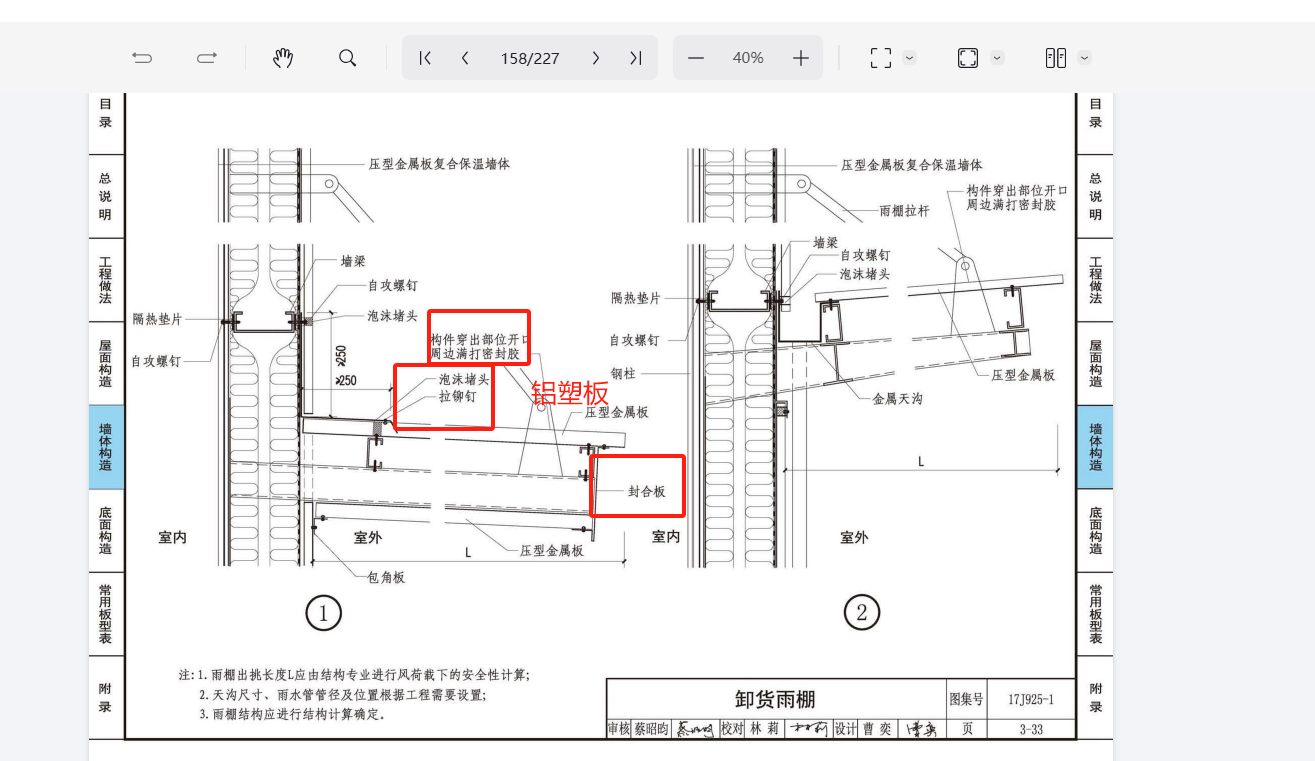This screenshot has width=1315, height=761.
Task: Click the atlas number 17J925-1
Action: click(1030, 699)
